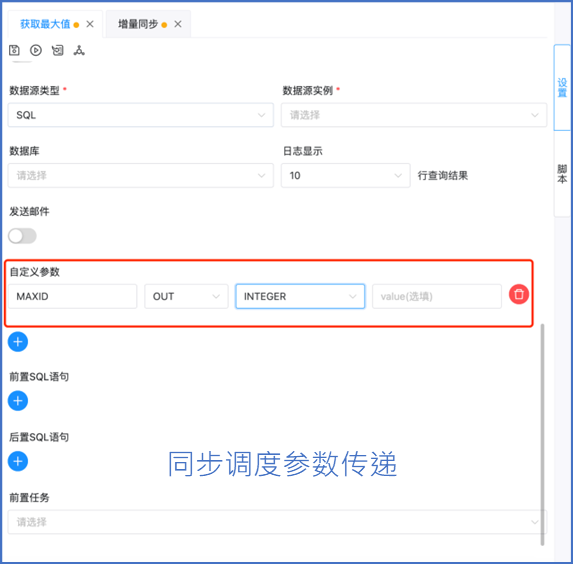
Task: Open the OUT direction dropdown
Action: tap(186, 296)
